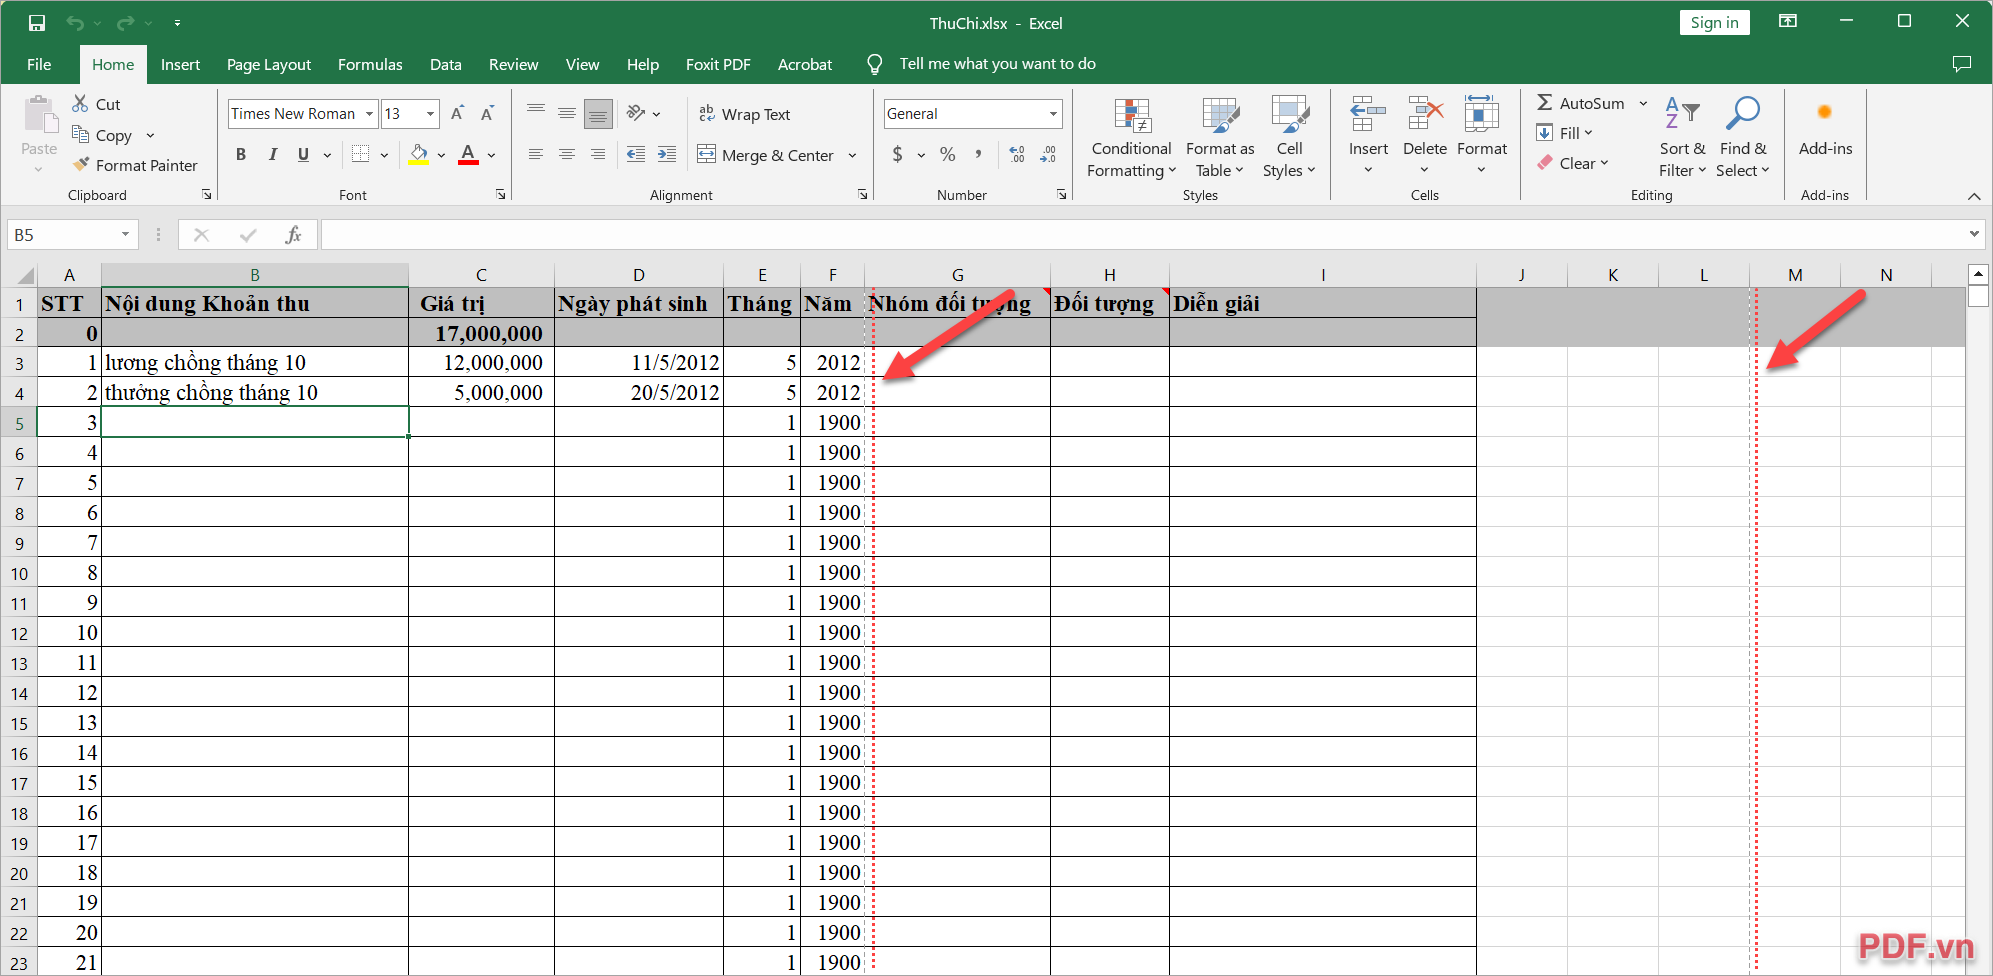Open the font size dropdown
Screen dimensions: 1993x976
coord(431,114)
